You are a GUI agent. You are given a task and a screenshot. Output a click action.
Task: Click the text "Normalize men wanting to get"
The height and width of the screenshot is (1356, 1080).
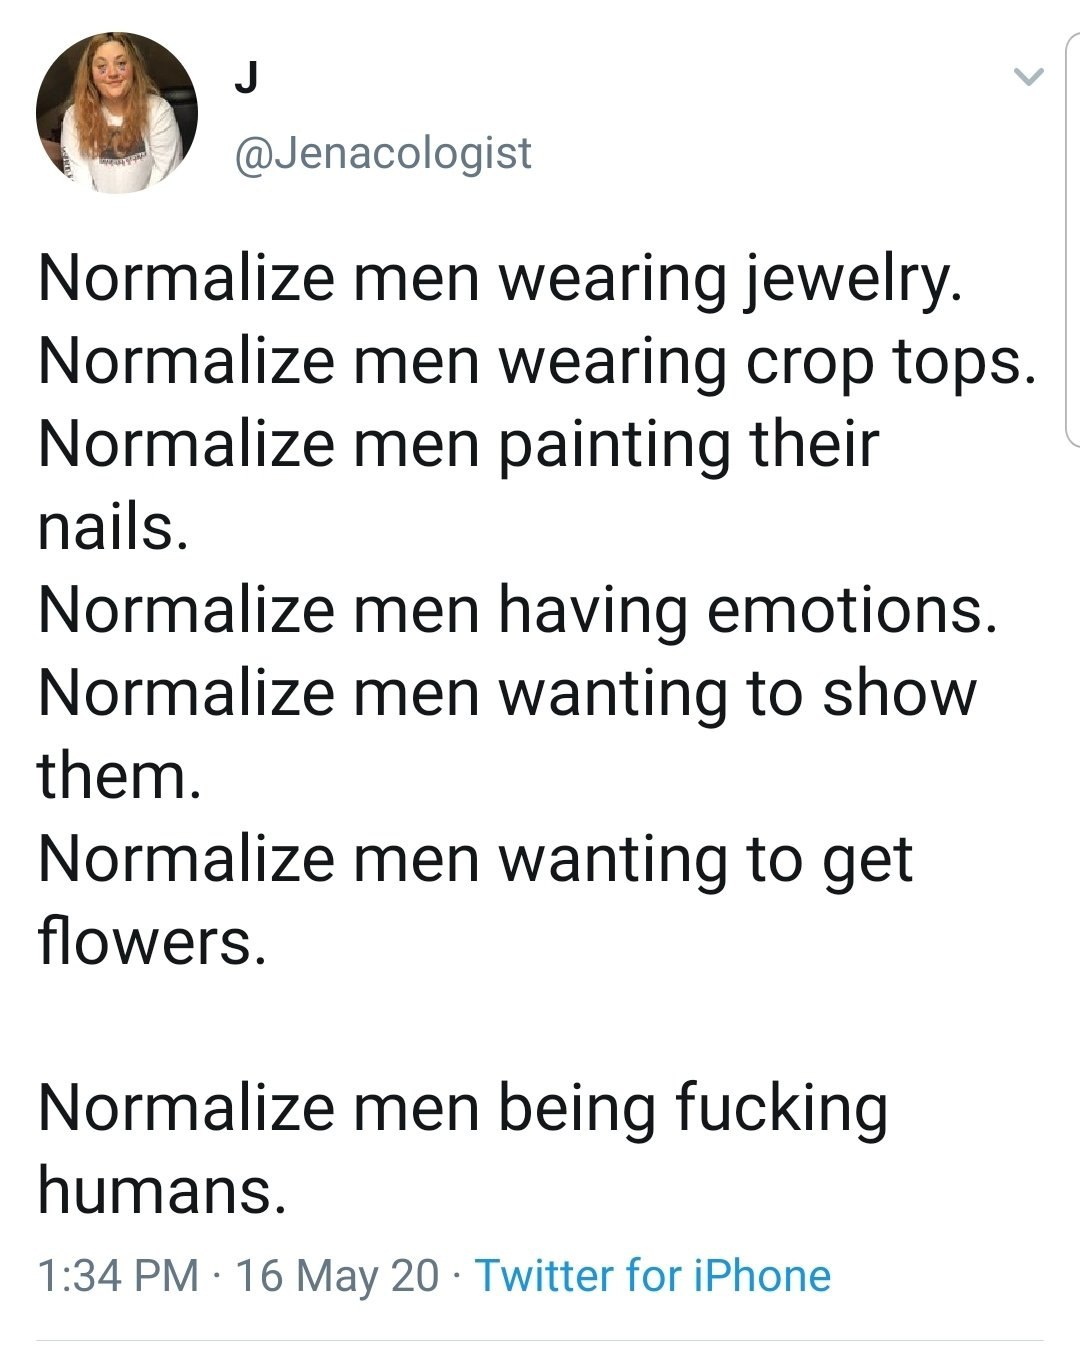[475, 860]
